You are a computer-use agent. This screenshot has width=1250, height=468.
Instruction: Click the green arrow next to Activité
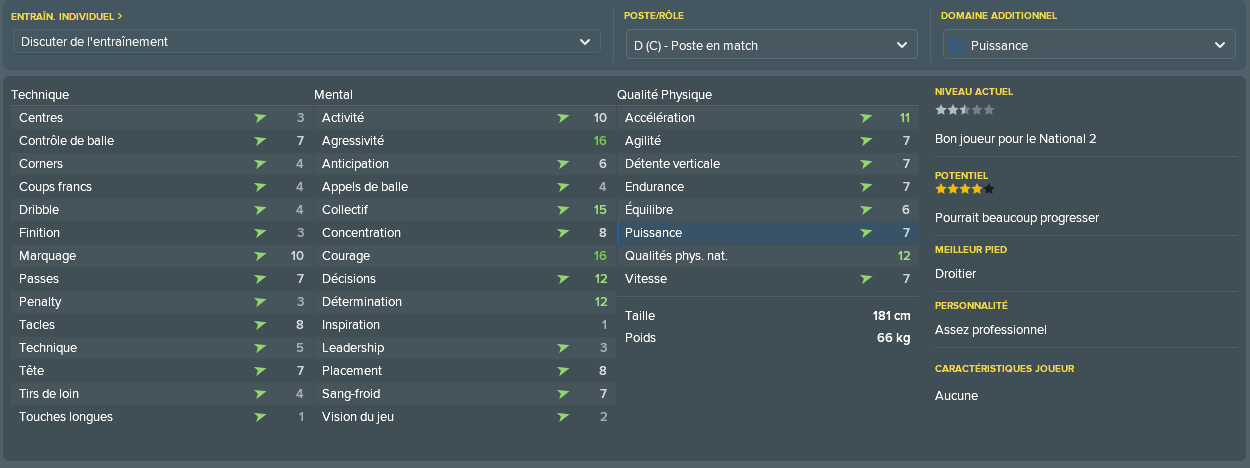tap(563, 118)
